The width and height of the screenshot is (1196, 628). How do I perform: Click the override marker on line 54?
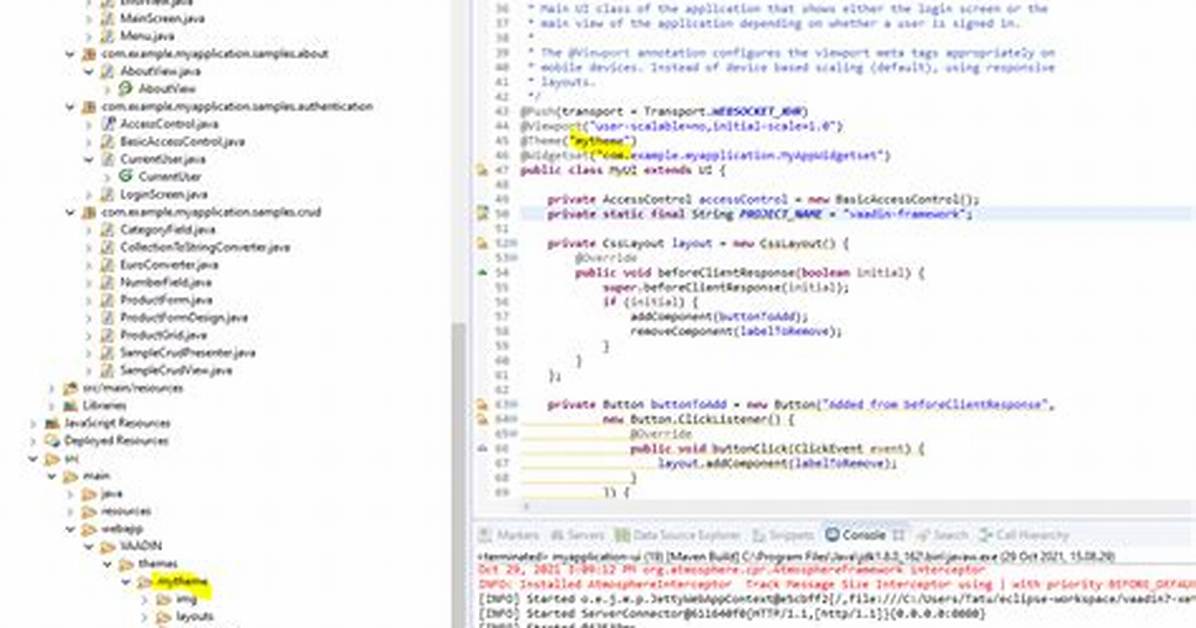click(x=482, y=272)
